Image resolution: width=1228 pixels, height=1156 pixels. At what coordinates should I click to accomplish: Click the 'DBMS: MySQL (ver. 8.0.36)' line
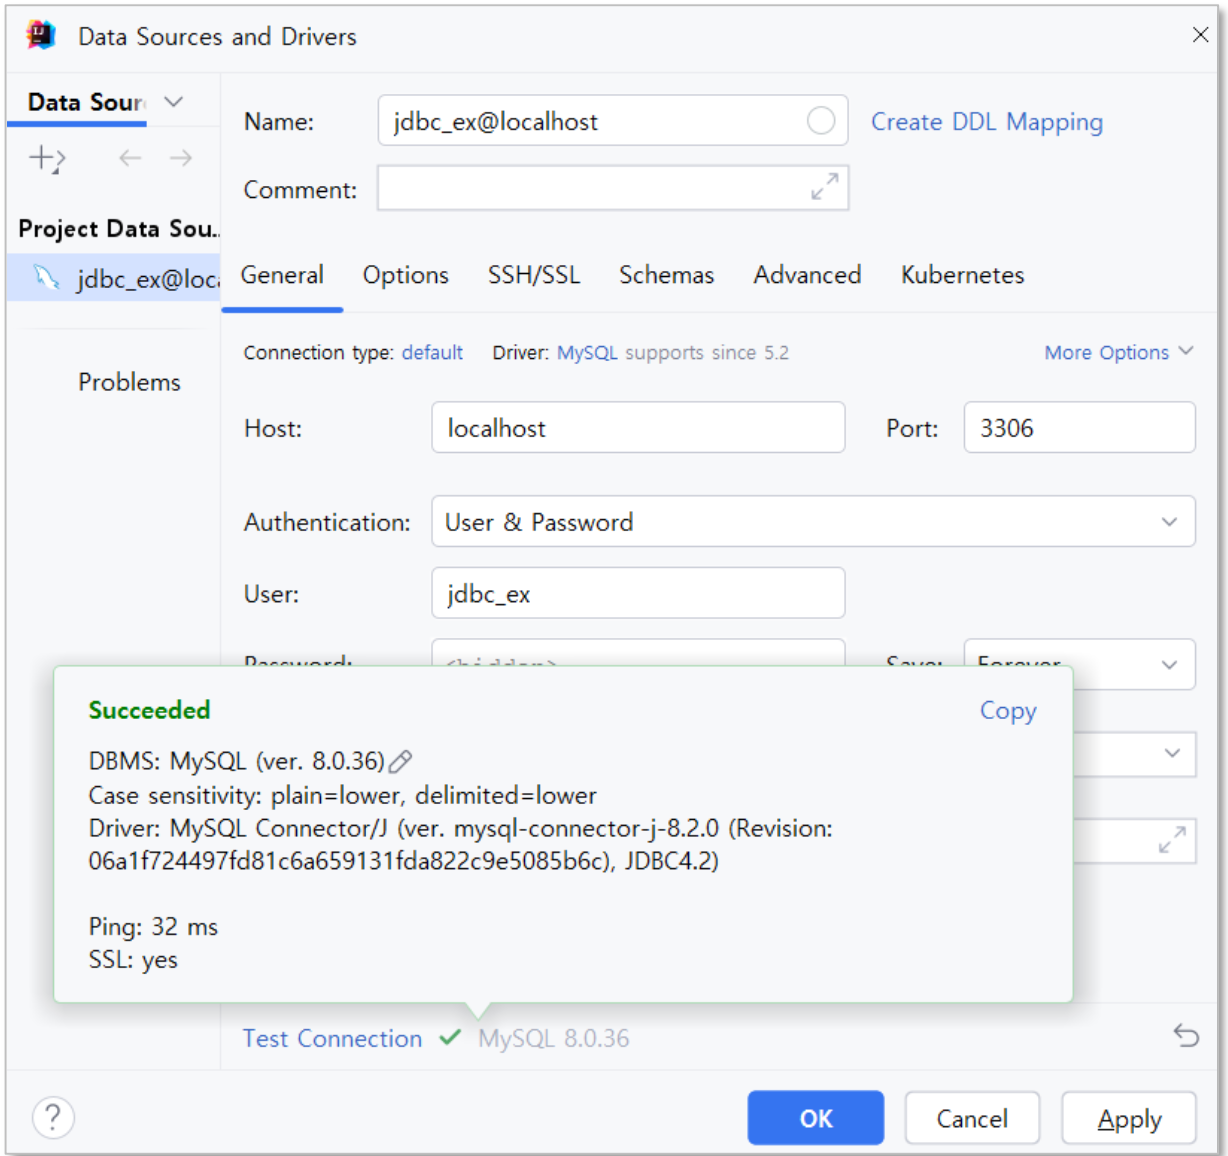pos(236,762)
